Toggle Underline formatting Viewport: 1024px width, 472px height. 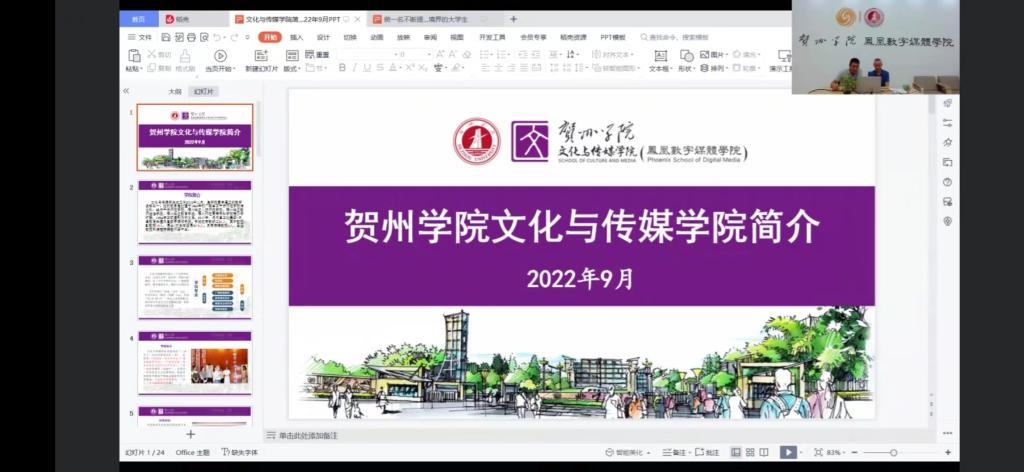click(x=367, y=68)
